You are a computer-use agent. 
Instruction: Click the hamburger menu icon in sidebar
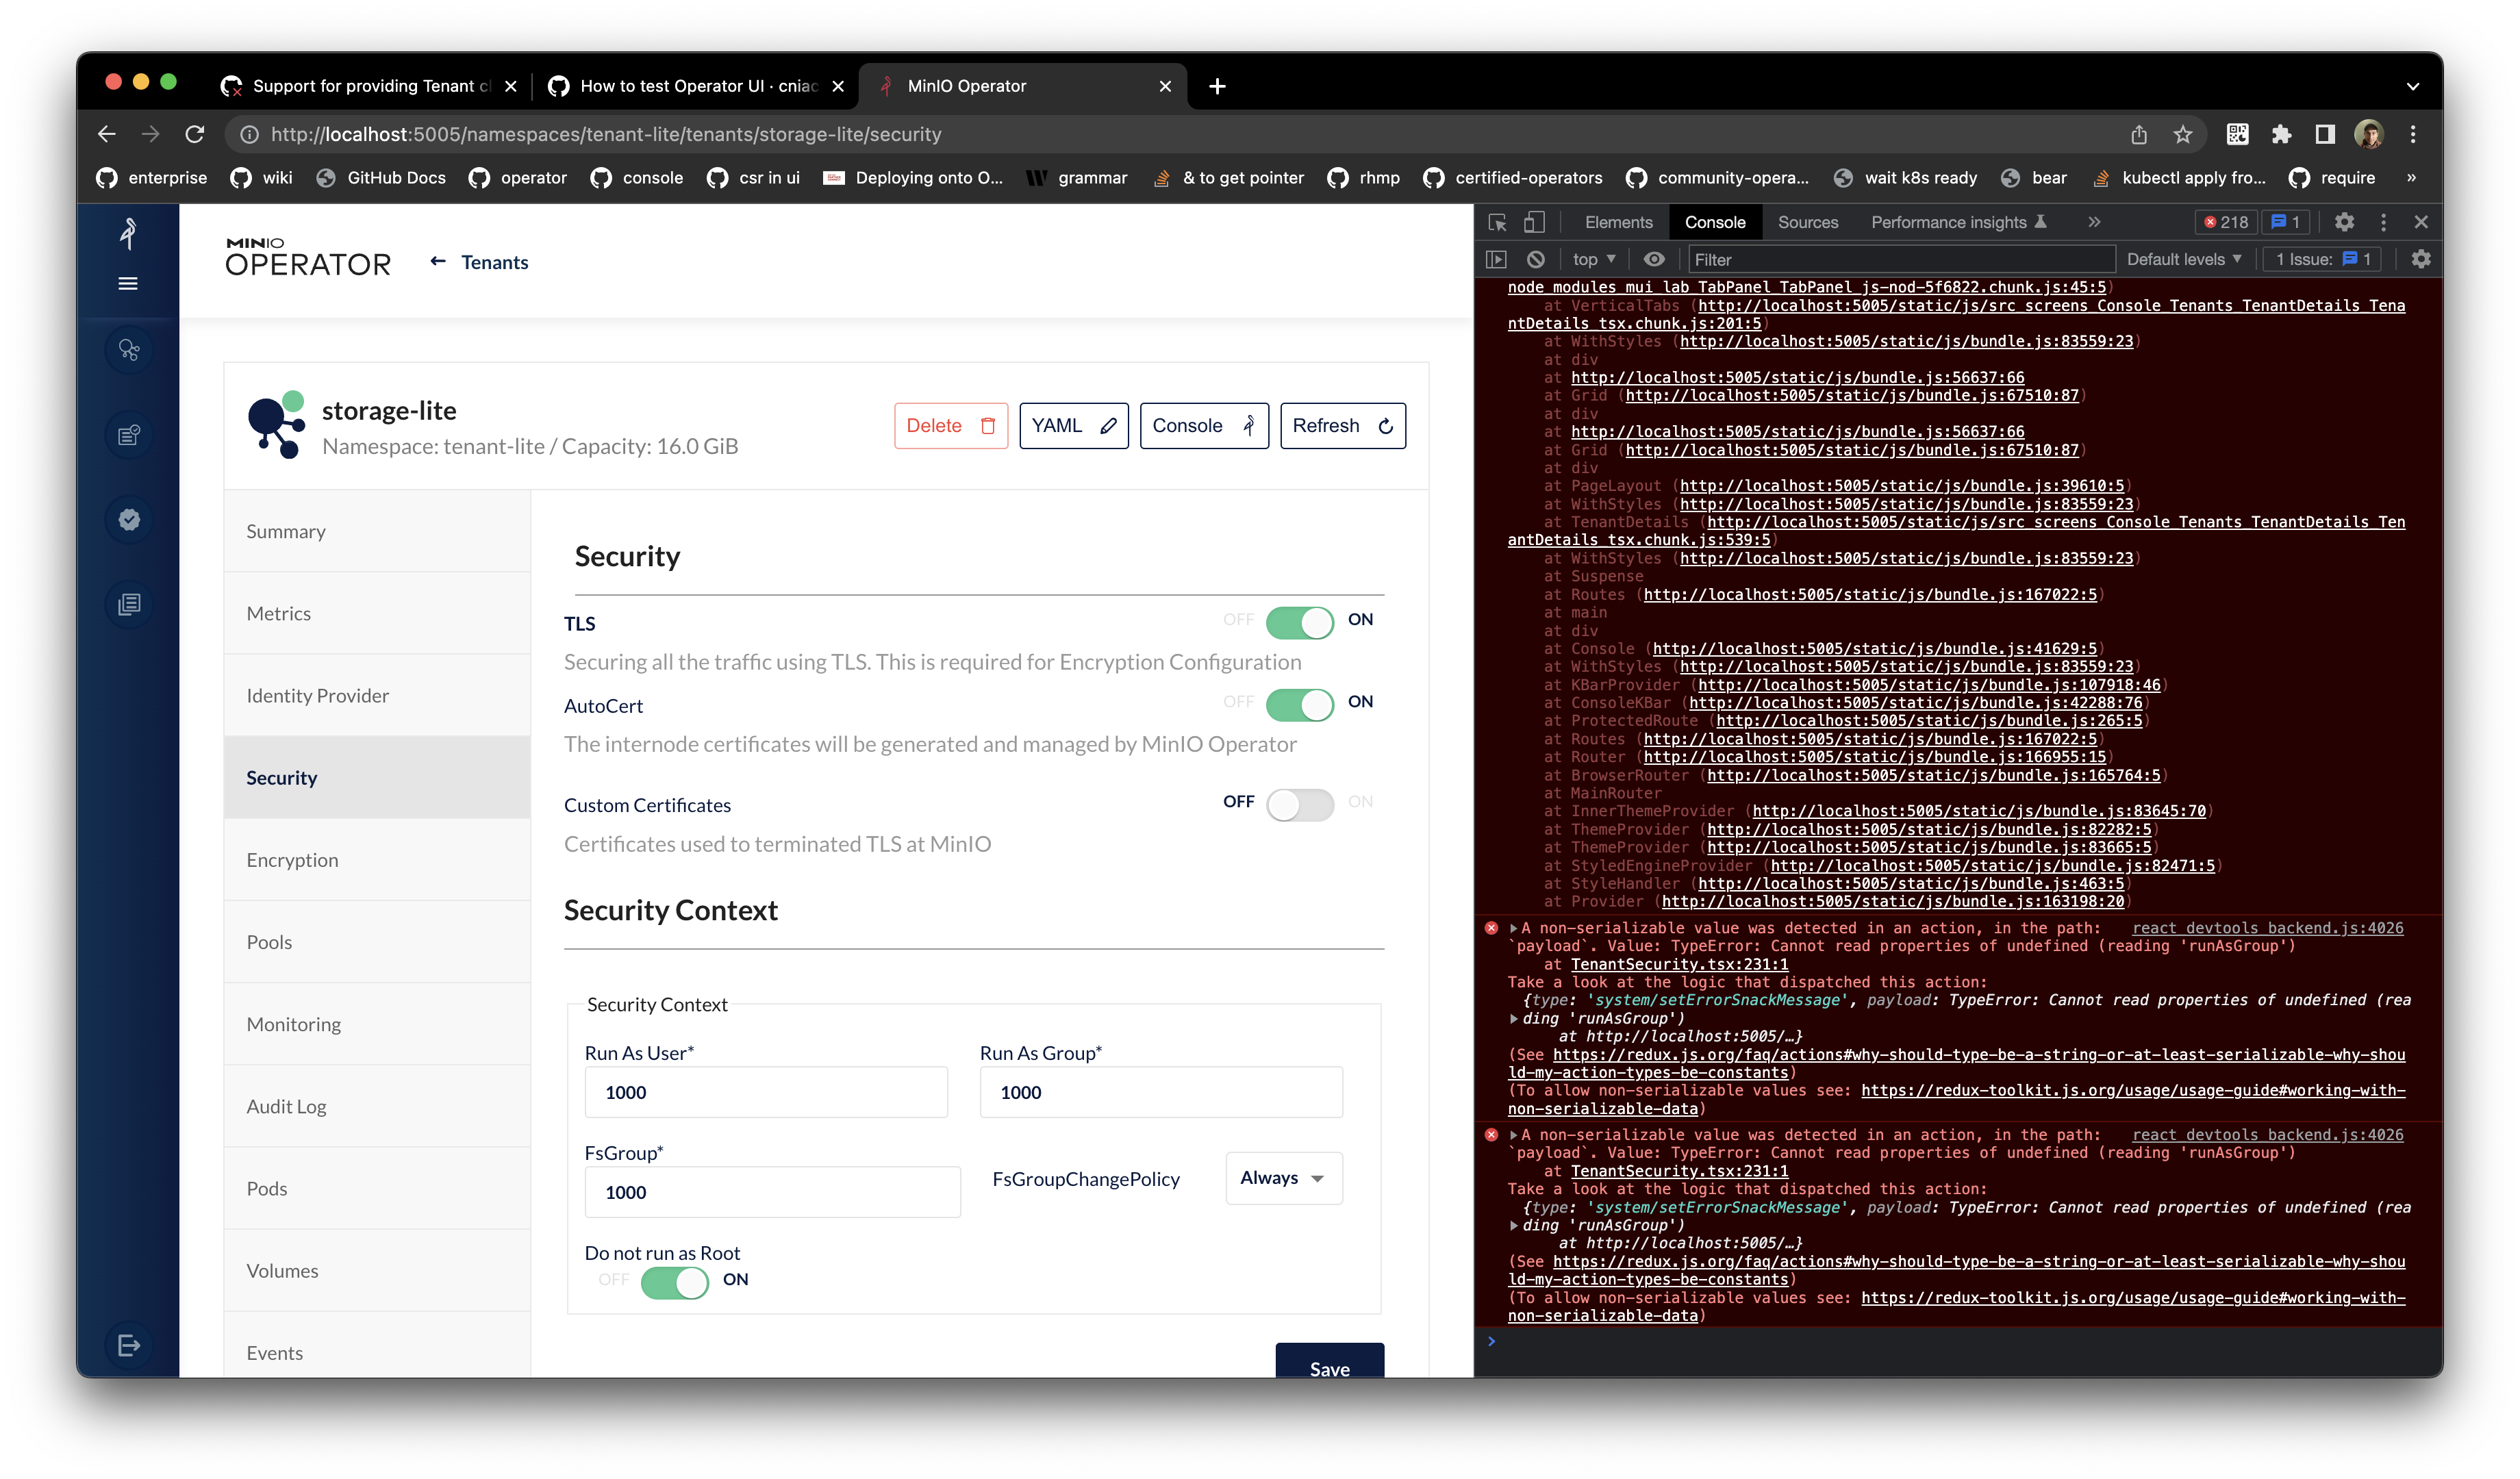coord(128,284)
